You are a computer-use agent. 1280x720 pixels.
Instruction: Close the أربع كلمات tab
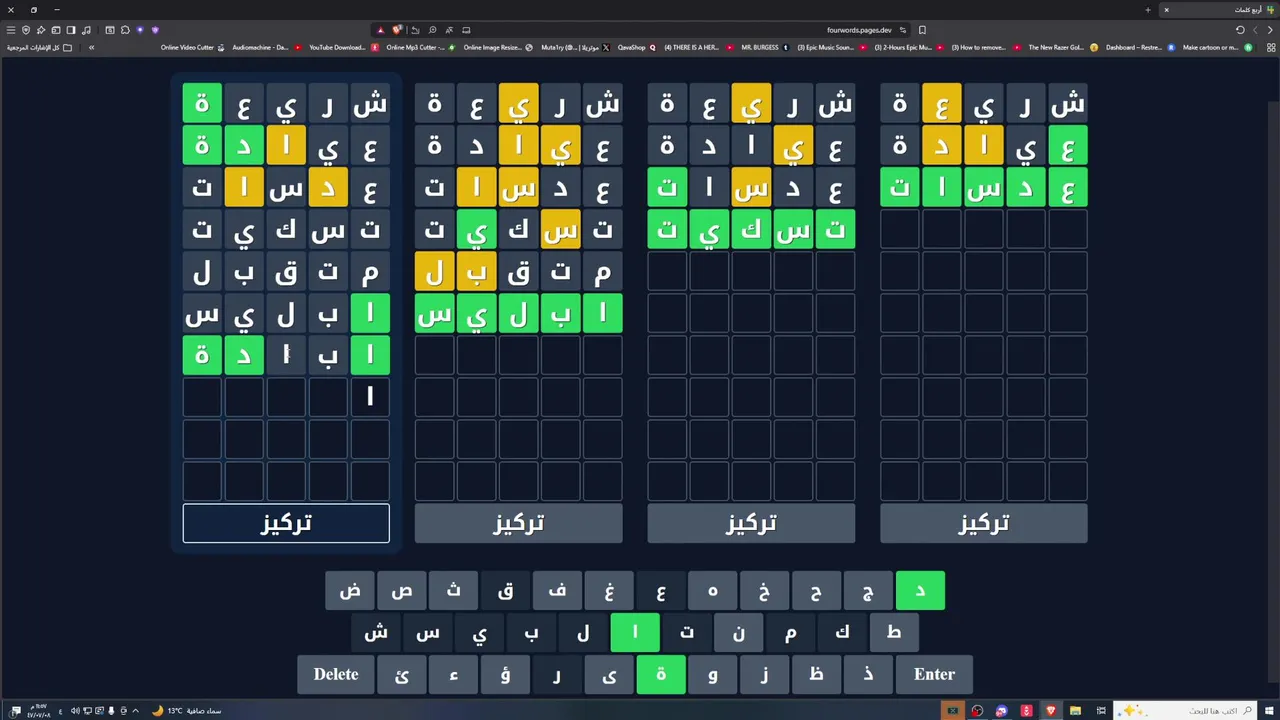click(x=1166, y=10)
